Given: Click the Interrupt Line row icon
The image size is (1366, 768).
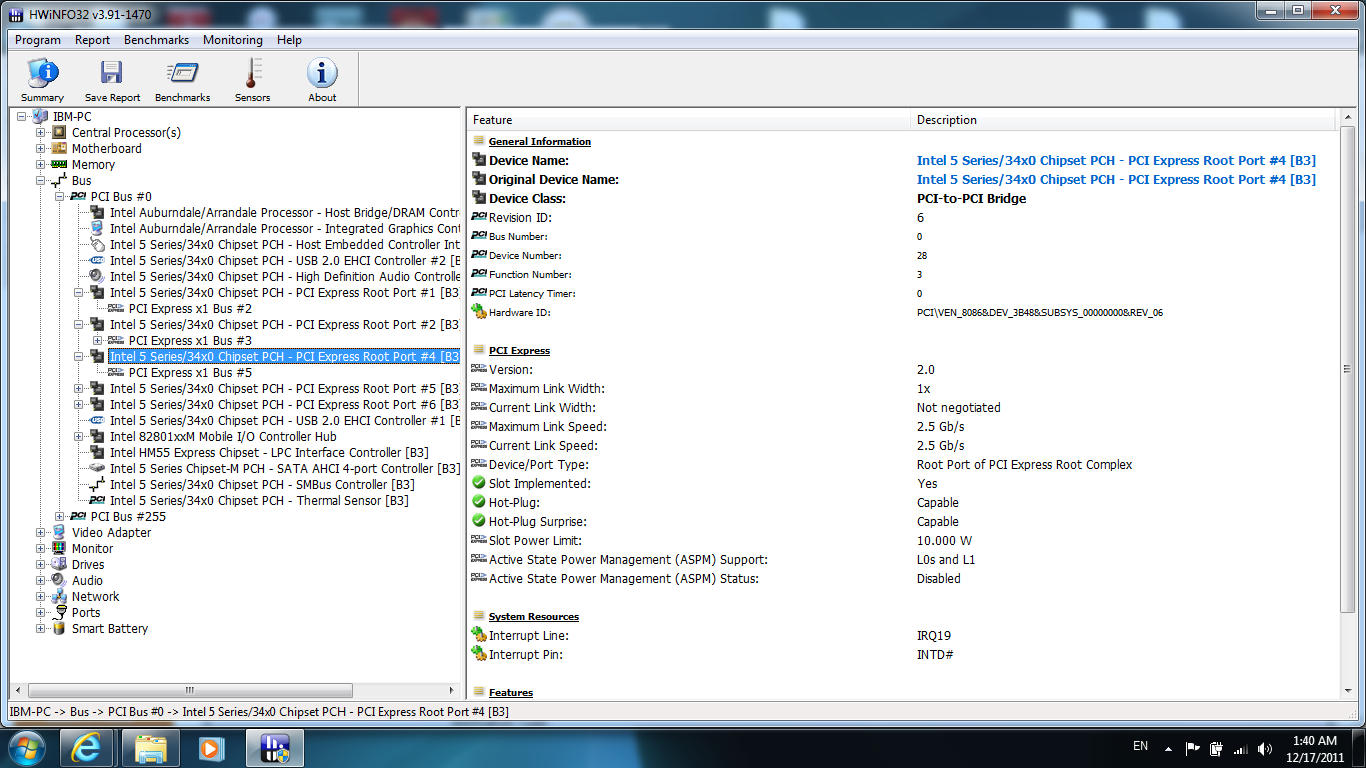Looking at the screenshot, I should 479,635.
